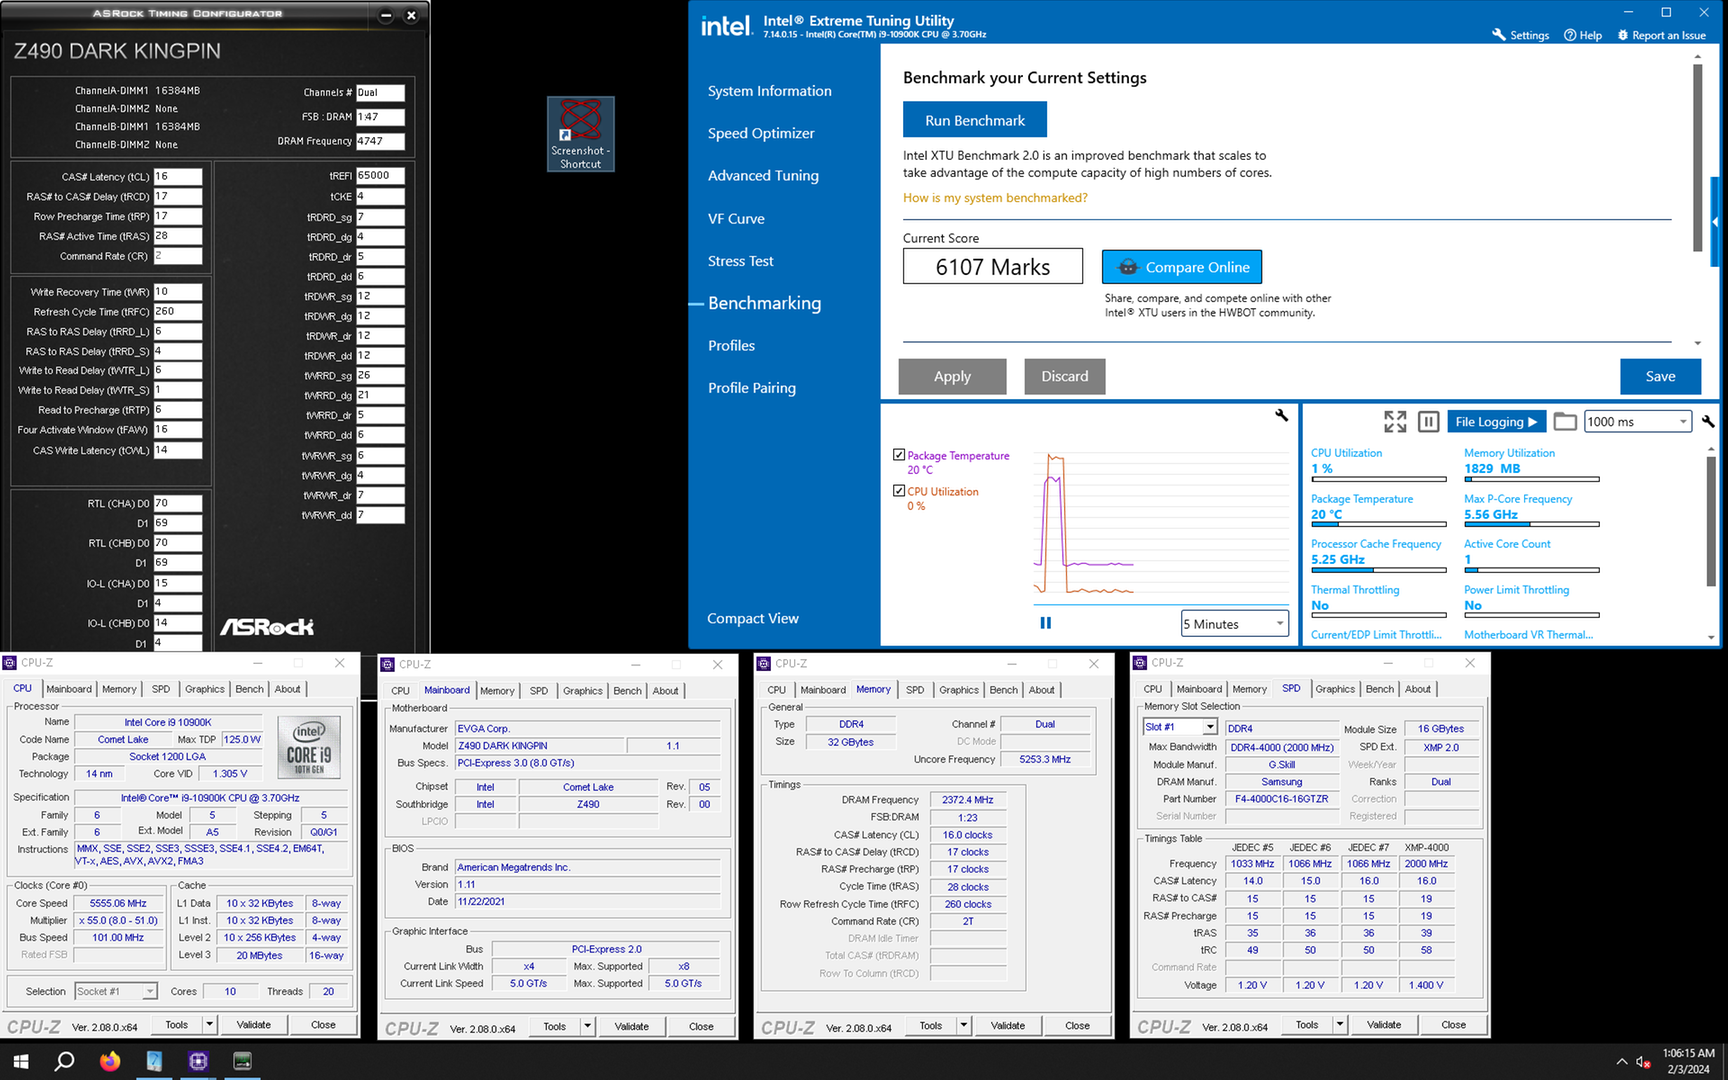1728x1080 pixels.
Task: Click Run Benchmark button
Action: (x=975, y=120)
